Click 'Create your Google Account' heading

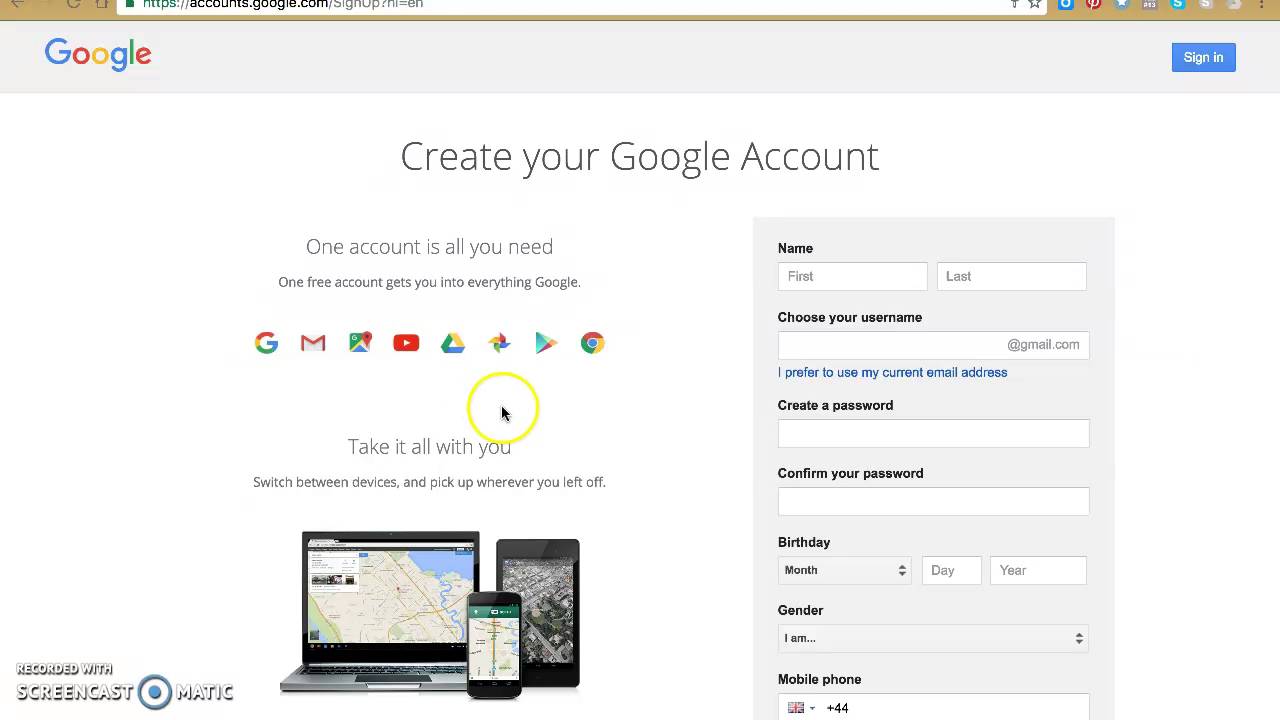(x=640, y=156)
